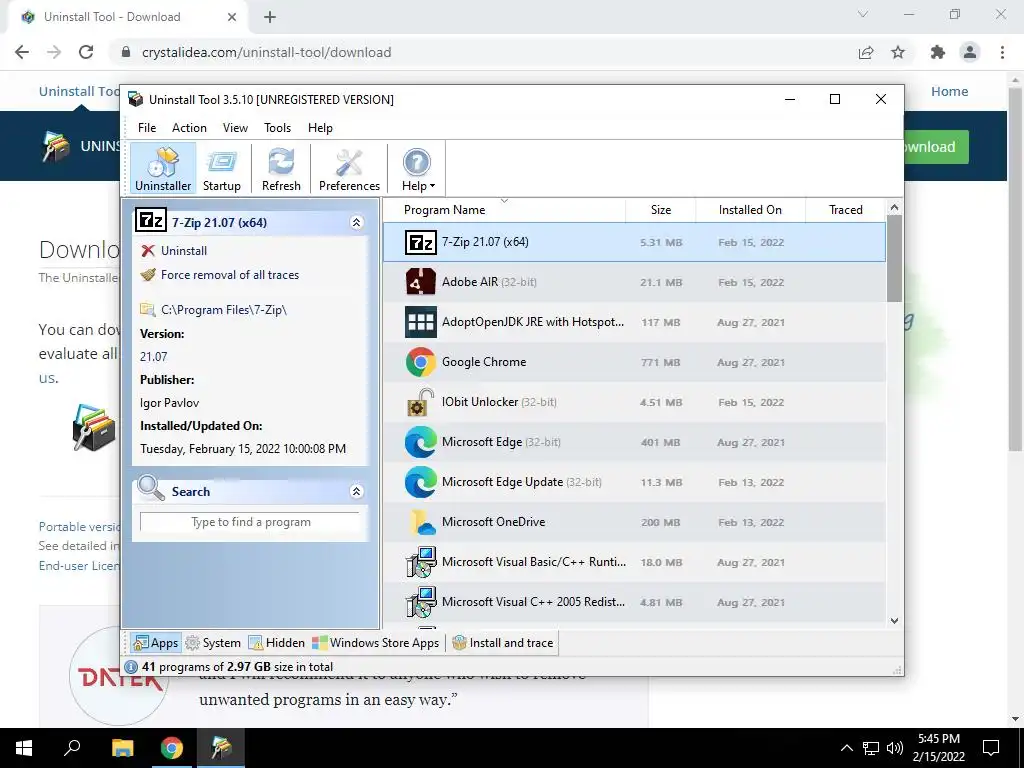Click the Home link on the webpage
Screen dimensions: 1024x768
(950, 91)
